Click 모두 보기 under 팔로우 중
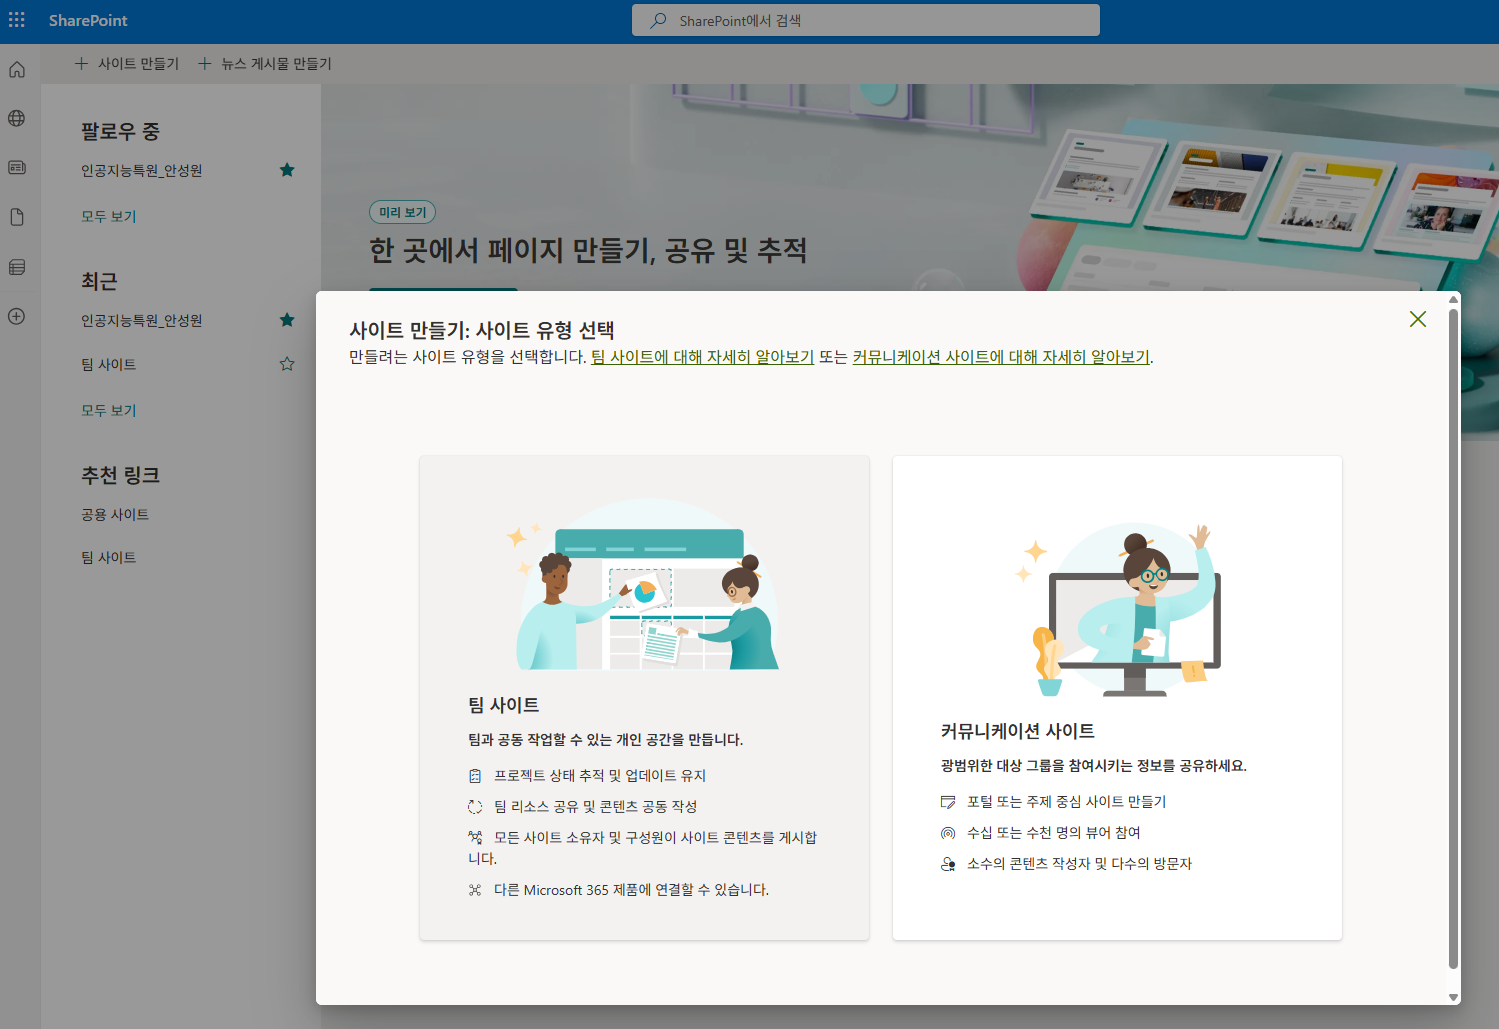 109,216
